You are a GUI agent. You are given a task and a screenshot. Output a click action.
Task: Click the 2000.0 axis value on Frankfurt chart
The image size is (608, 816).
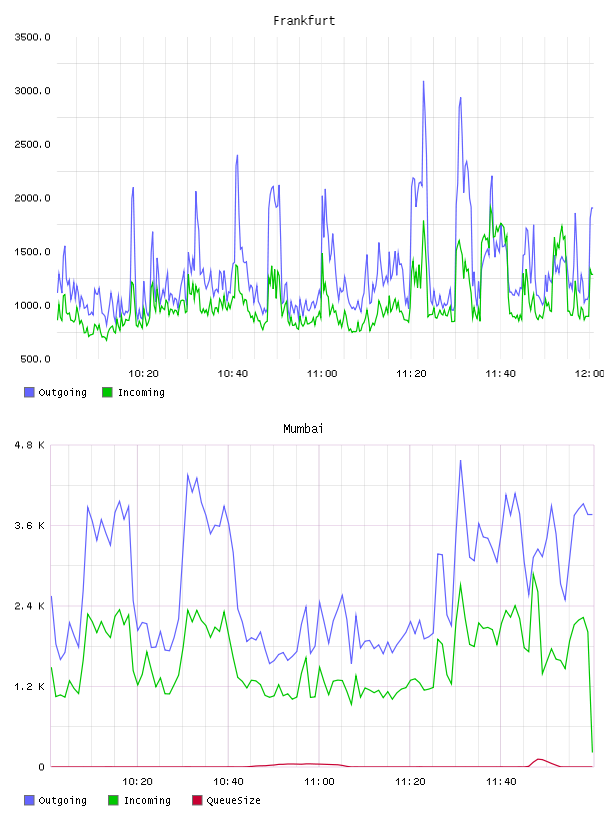point(32,198)
